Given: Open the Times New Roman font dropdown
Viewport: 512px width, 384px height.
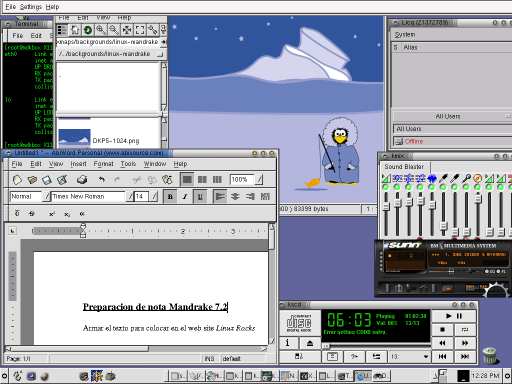Looking at the screenshot, I should pyautogui.click(x=130, y=197).
